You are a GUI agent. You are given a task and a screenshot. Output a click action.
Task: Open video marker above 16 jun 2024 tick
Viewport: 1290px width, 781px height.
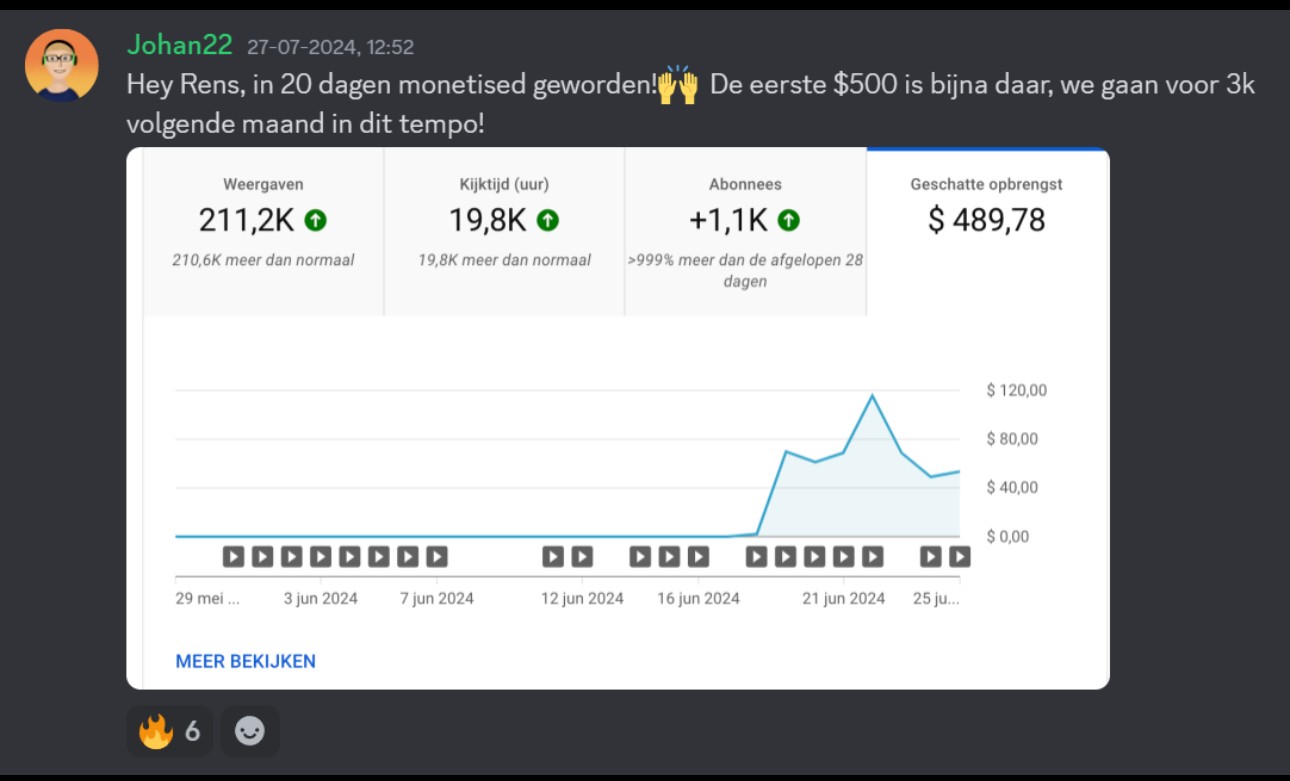tap(698, 557)
